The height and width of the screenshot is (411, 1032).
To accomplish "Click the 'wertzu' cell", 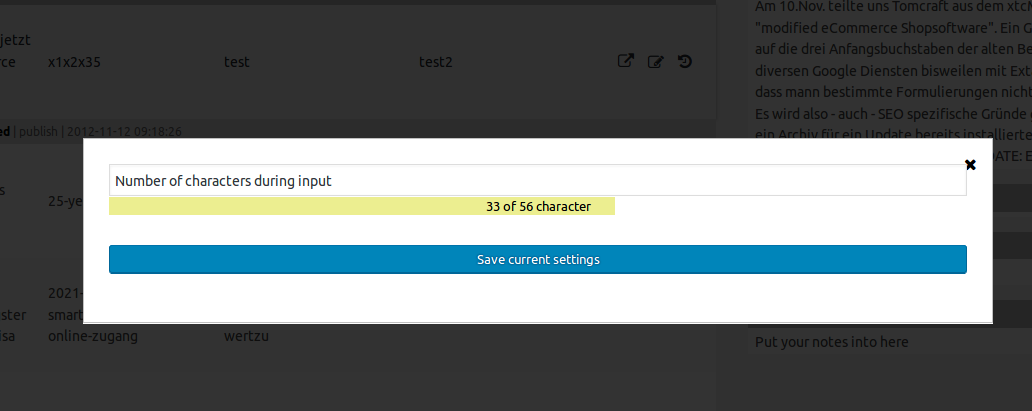I will coord(246,337).
